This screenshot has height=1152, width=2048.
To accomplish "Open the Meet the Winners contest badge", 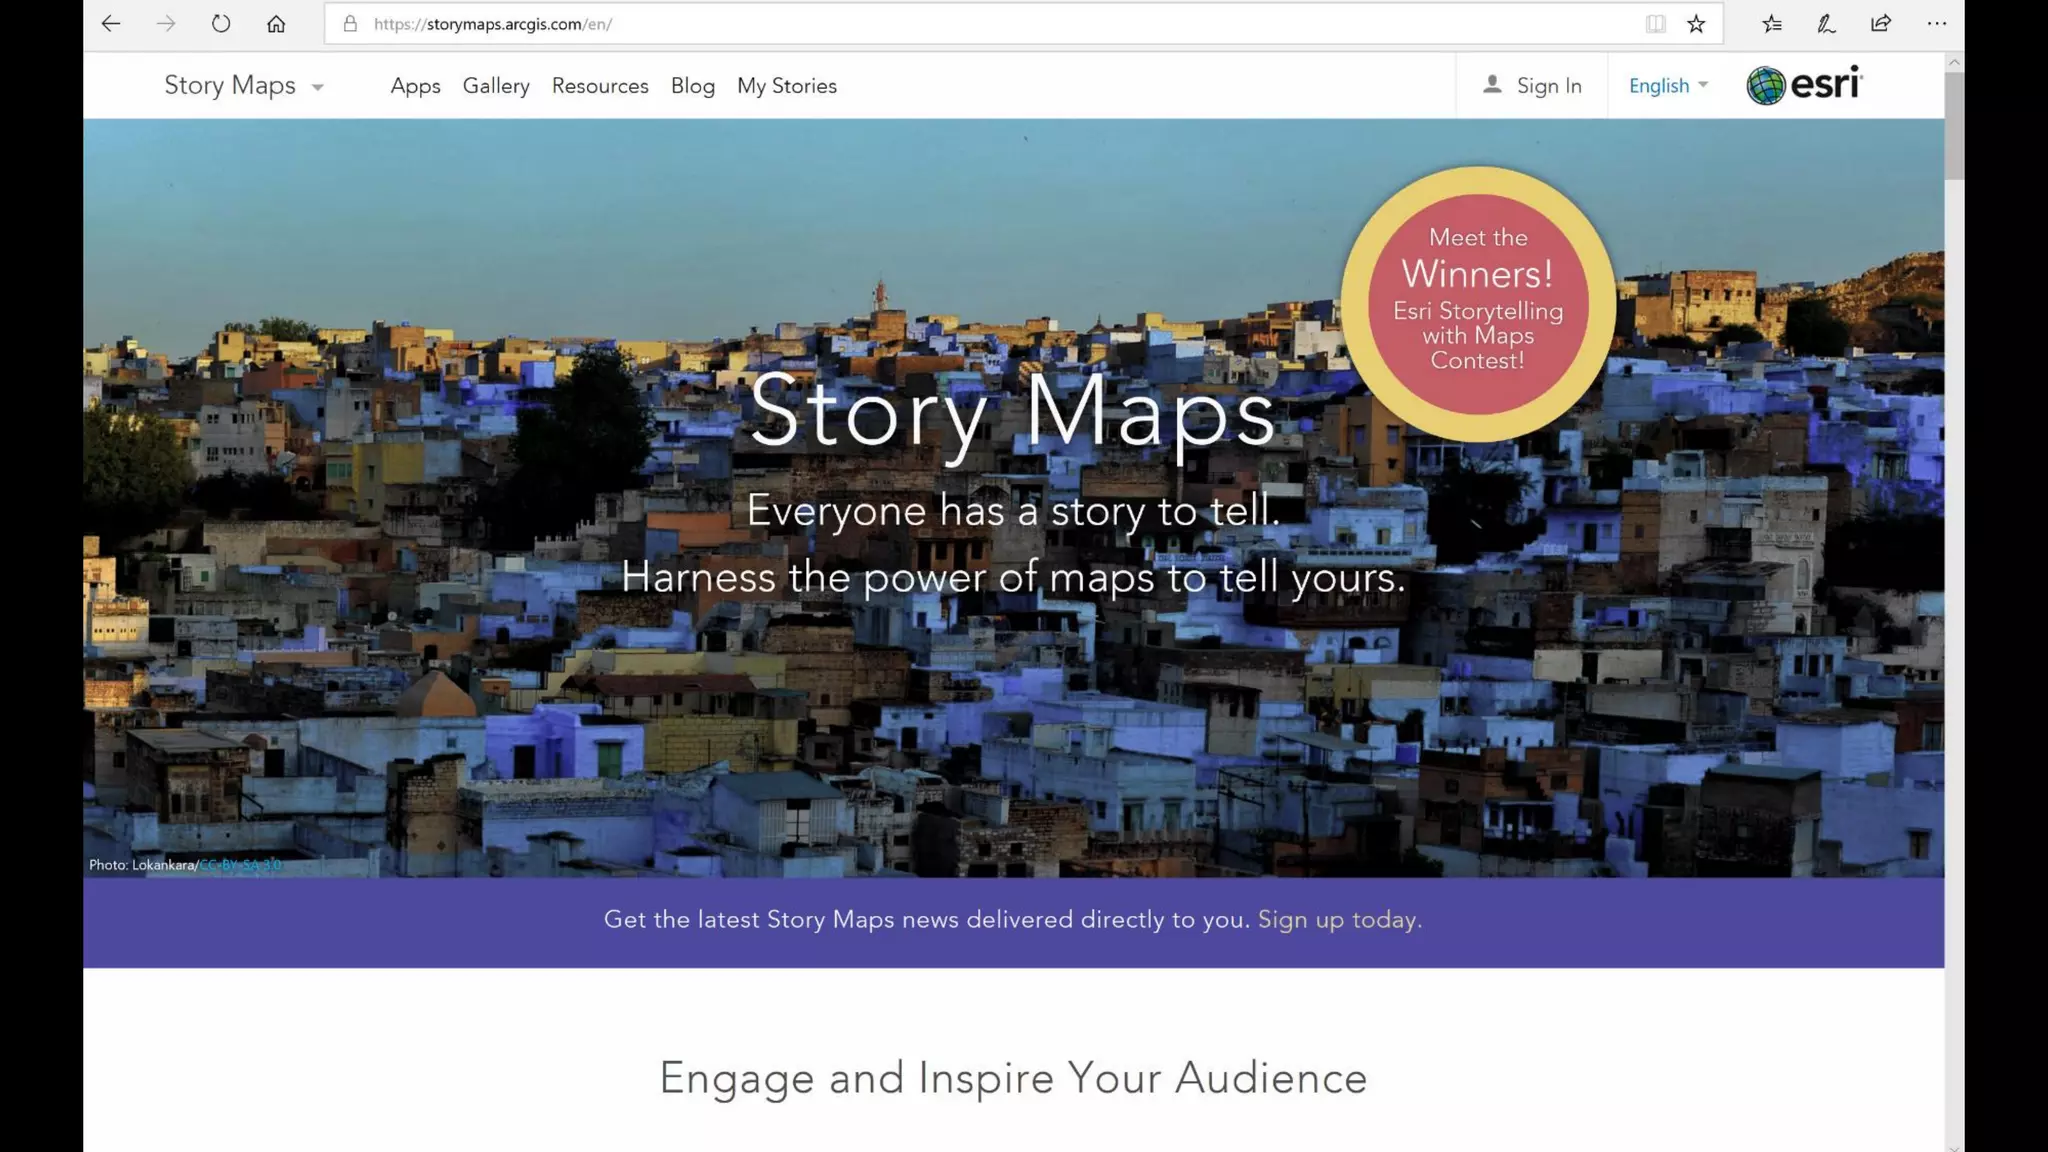I will pos(1478,304).
